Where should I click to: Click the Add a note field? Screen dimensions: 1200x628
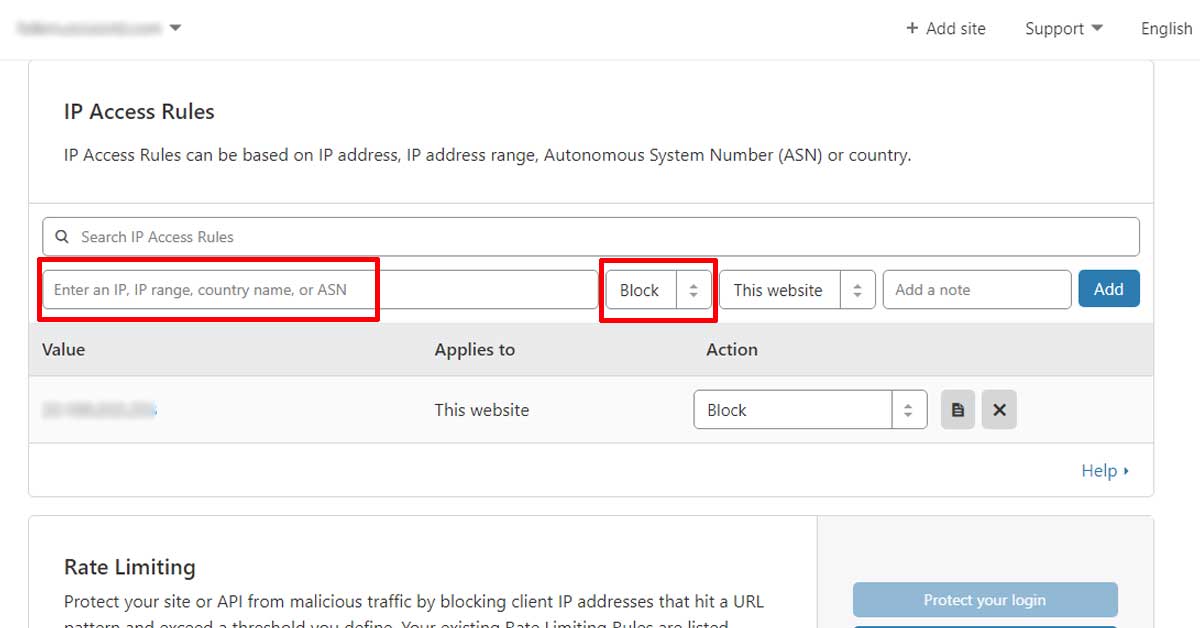[976, 289]
